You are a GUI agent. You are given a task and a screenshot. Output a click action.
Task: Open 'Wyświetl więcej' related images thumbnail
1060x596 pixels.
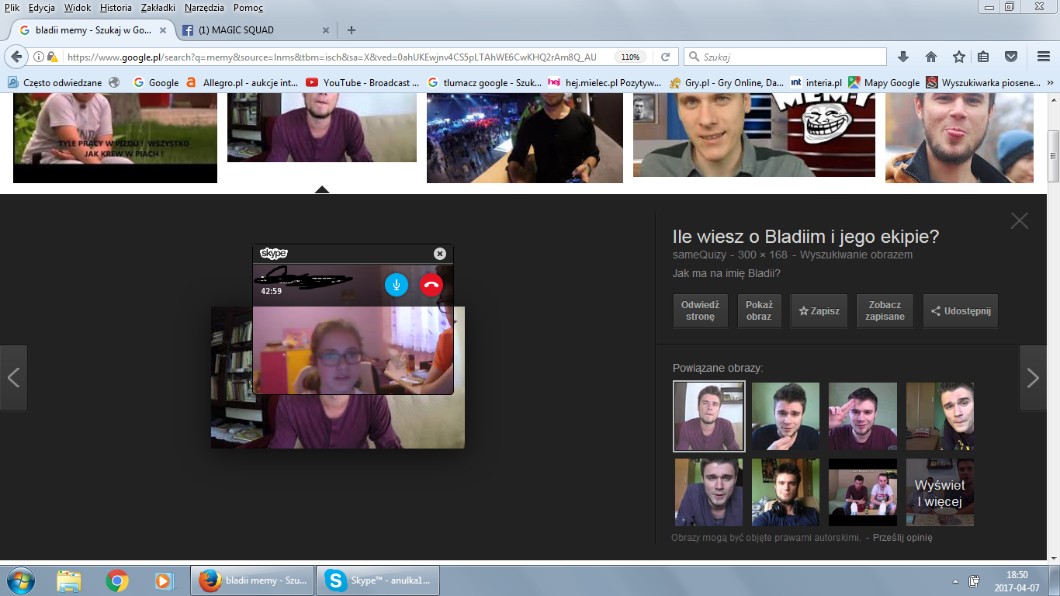(x=939, y=493)
